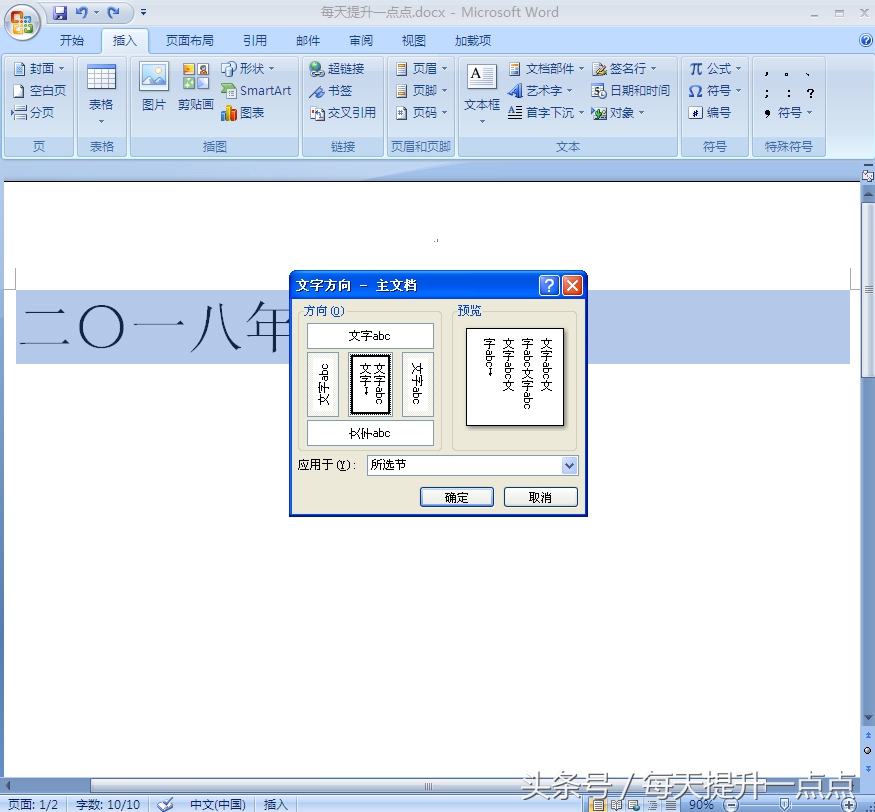
Task: Select bottom rotated Chinese text direction
Action: (x=370, y=433)
